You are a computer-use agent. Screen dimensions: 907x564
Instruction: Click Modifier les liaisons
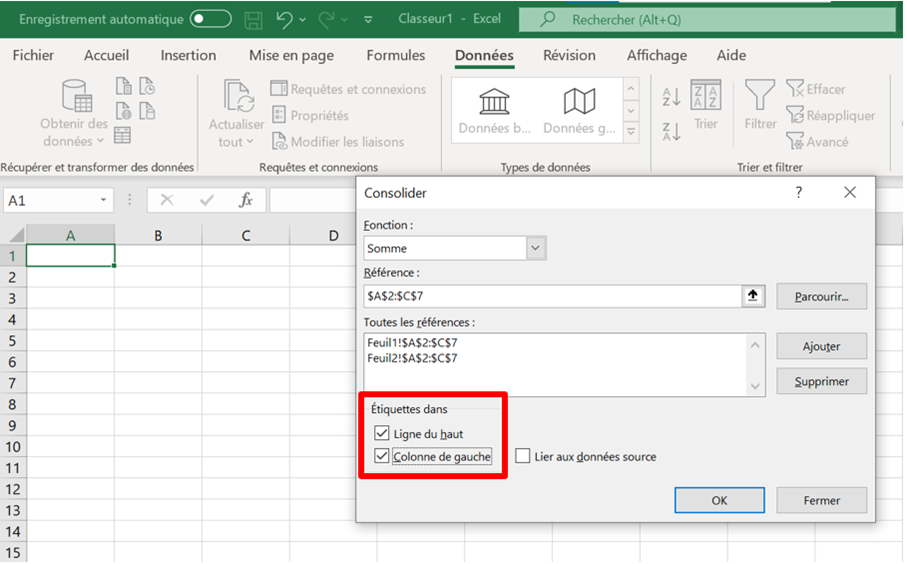coord(338,142)
